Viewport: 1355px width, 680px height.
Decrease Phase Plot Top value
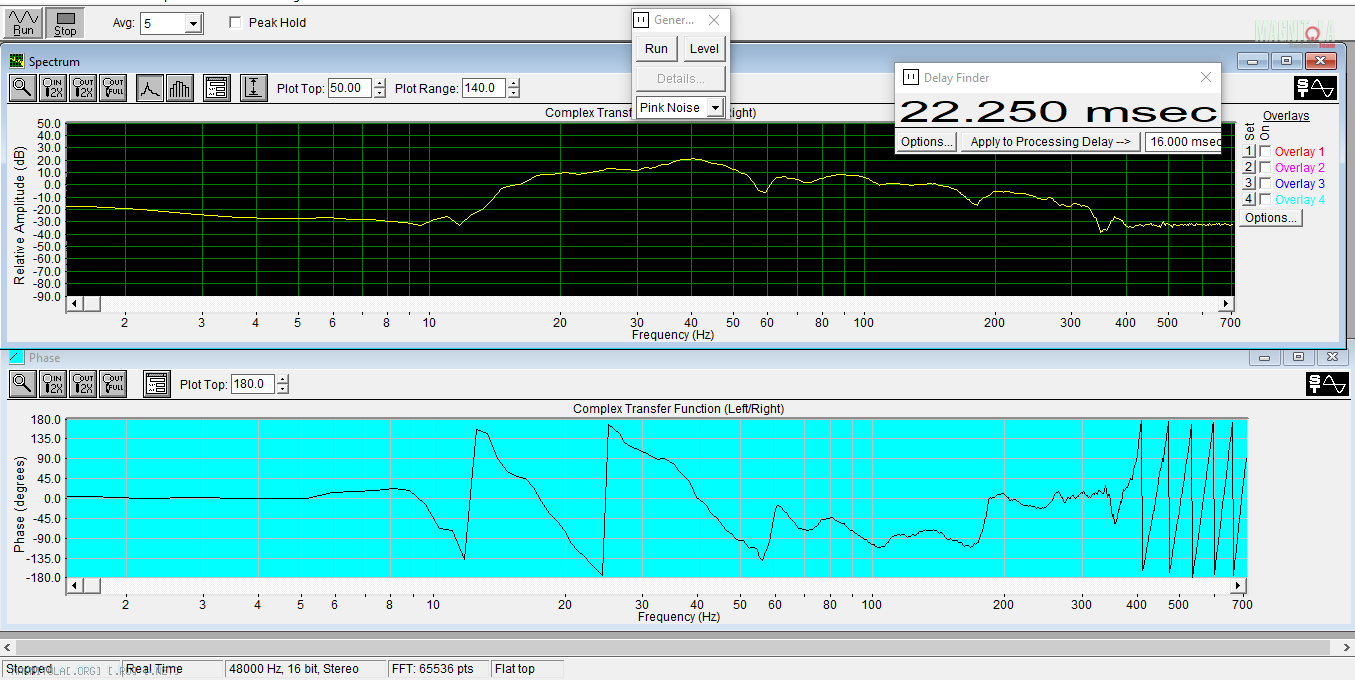click(x=283, y=389)
